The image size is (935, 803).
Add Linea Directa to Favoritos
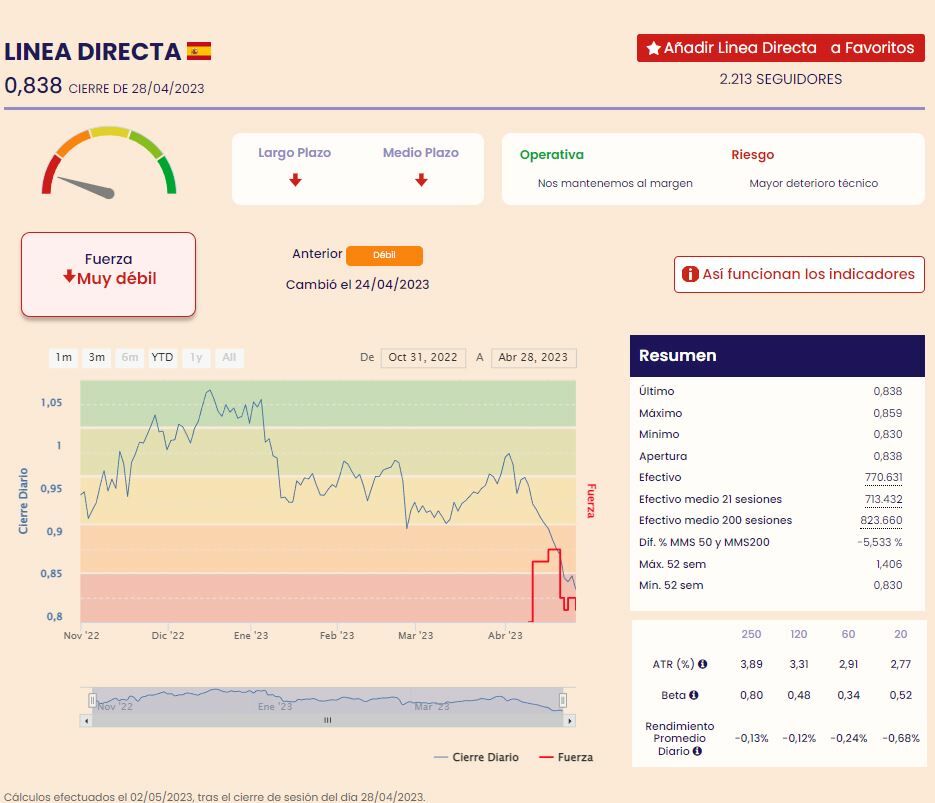[781, 48]
